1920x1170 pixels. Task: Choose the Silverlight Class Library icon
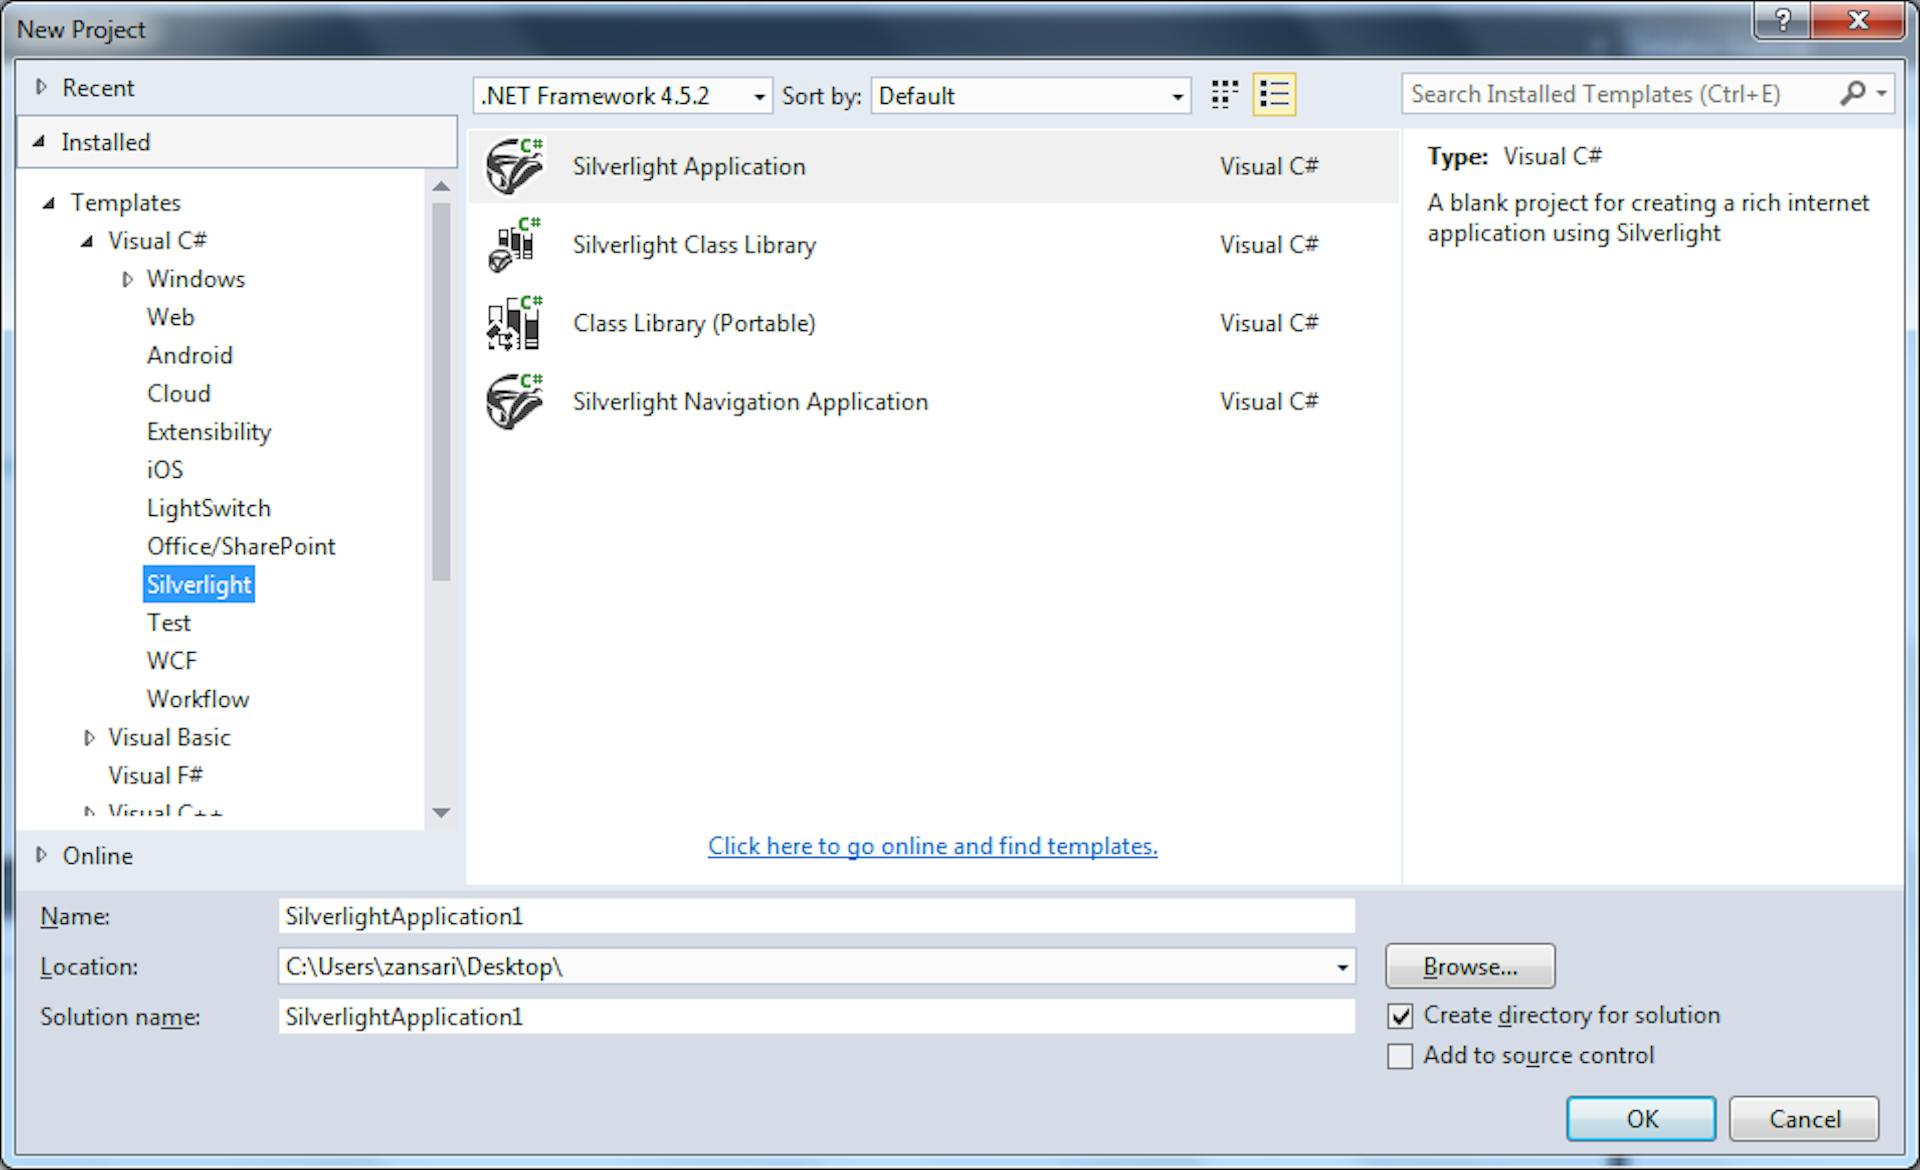515,244
